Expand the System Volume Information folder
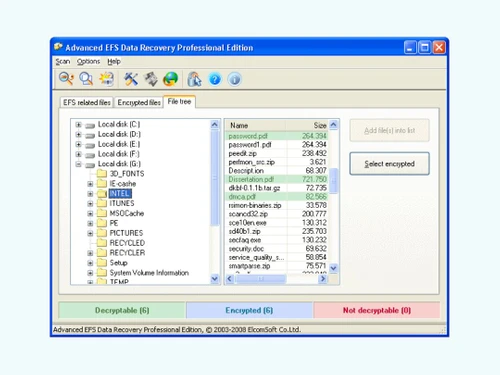Viewport: 500px width, 375px height. (90, 273)
